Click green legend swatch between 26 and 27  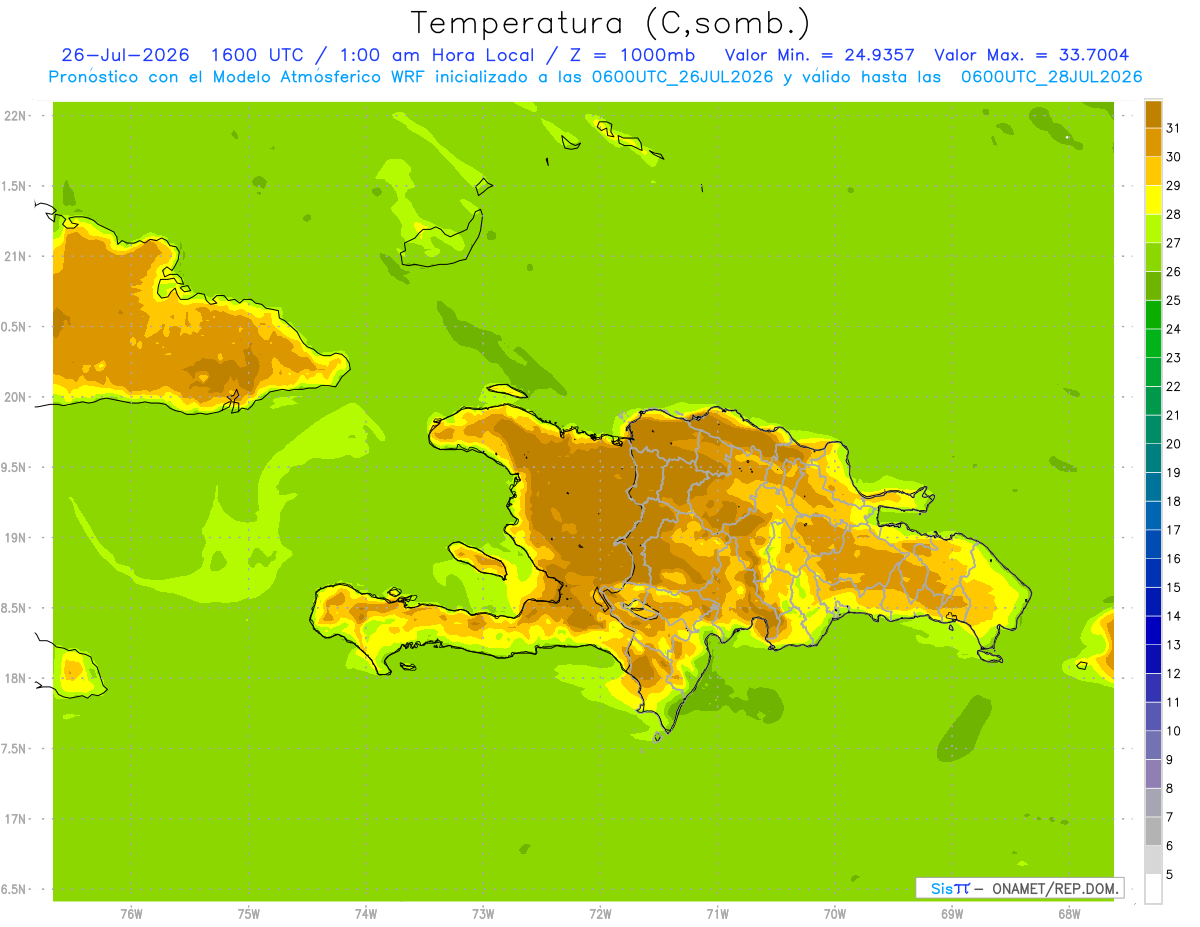1153,257
